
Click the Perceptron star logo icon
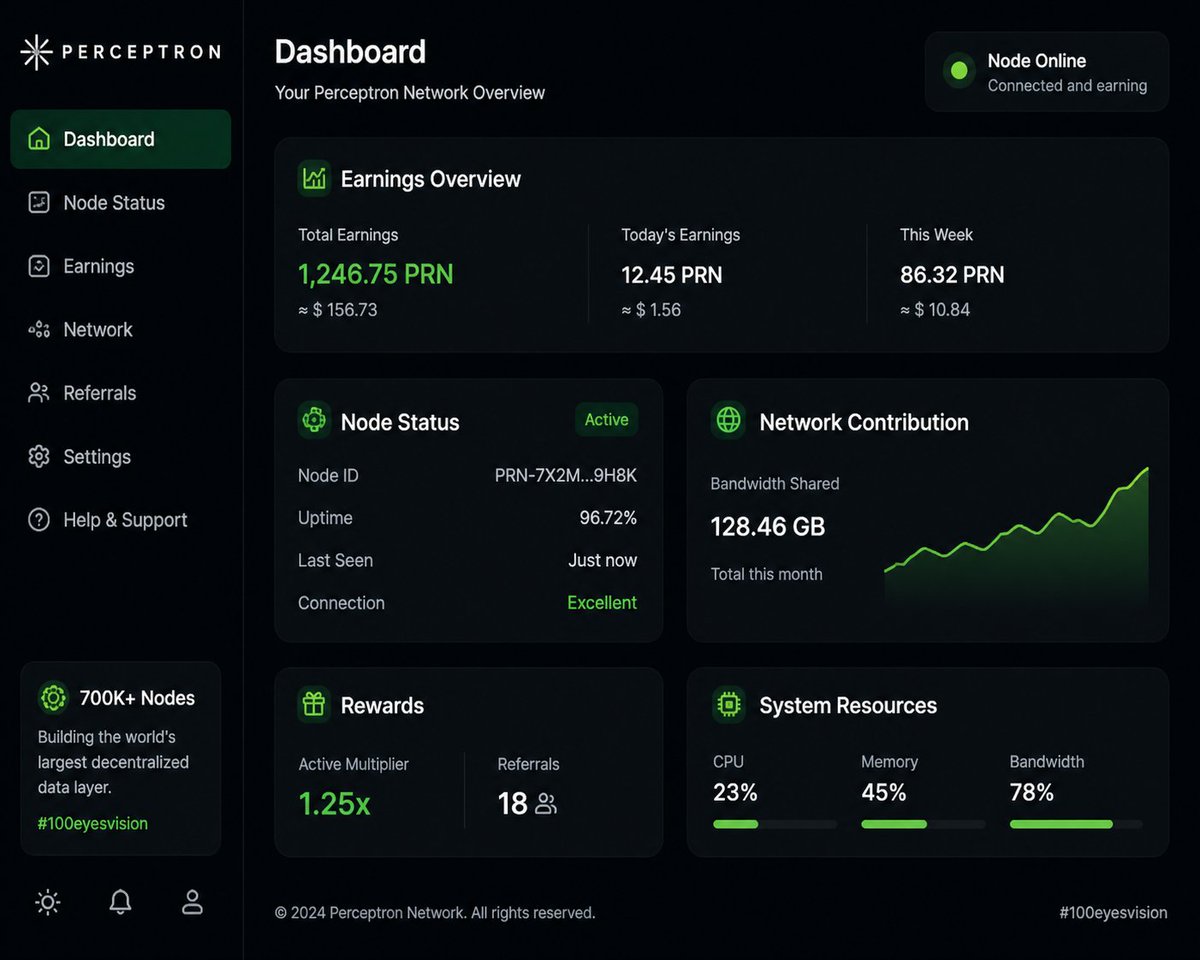(37, 52)
